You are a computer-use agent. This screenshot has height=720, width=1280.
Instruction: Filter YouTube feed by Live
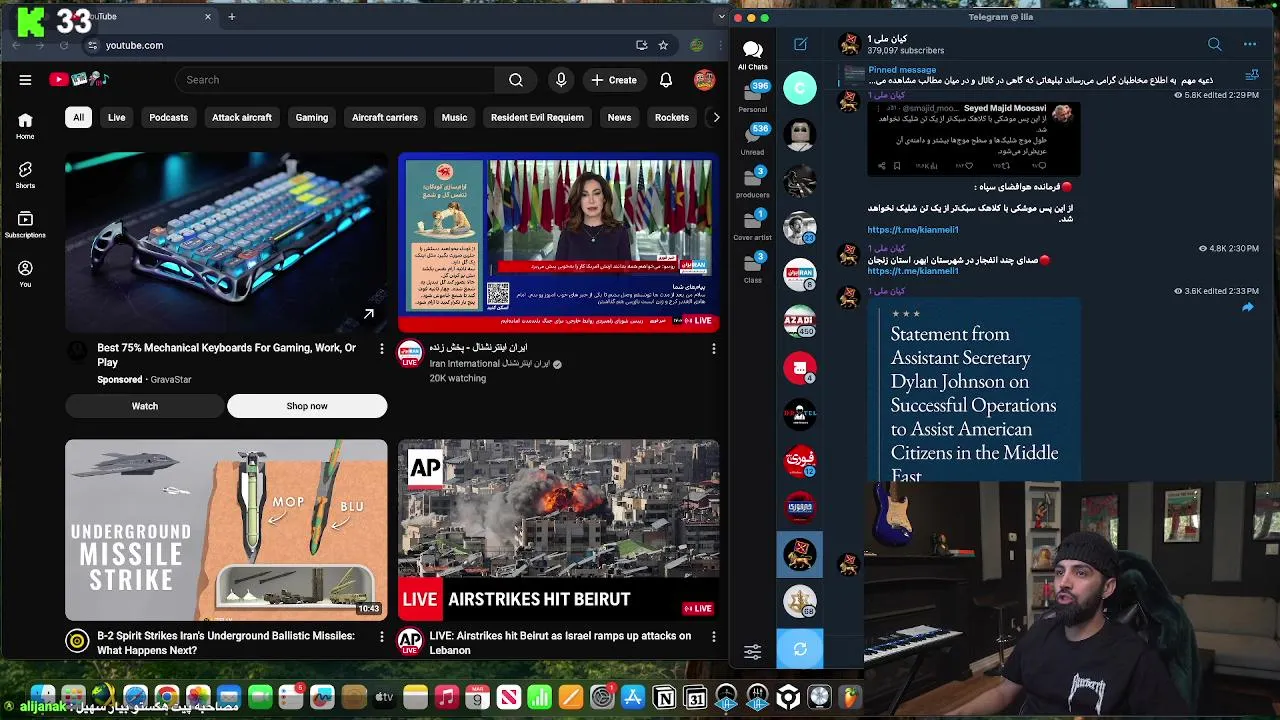tap(117, 117)
